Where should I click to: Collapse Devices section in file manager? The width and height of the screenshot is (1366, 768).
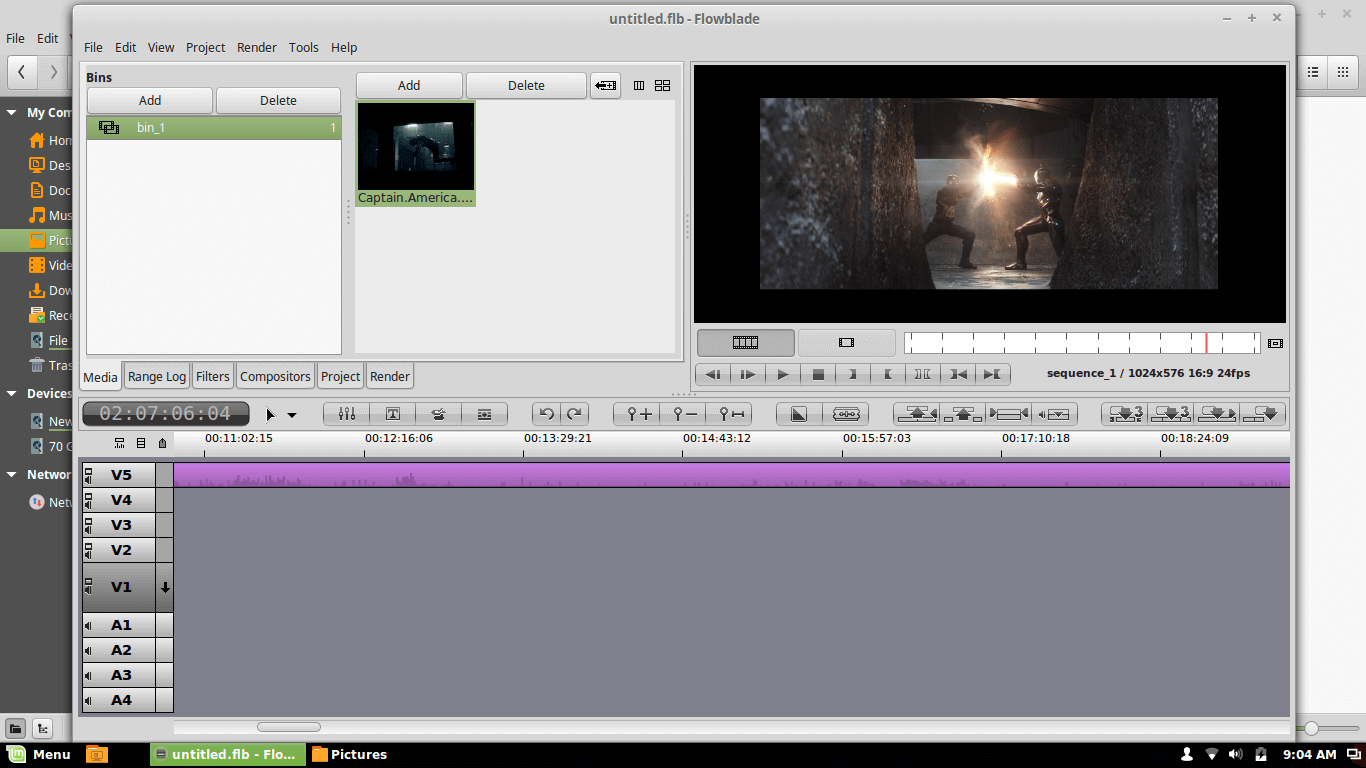[x=12, y=394]
